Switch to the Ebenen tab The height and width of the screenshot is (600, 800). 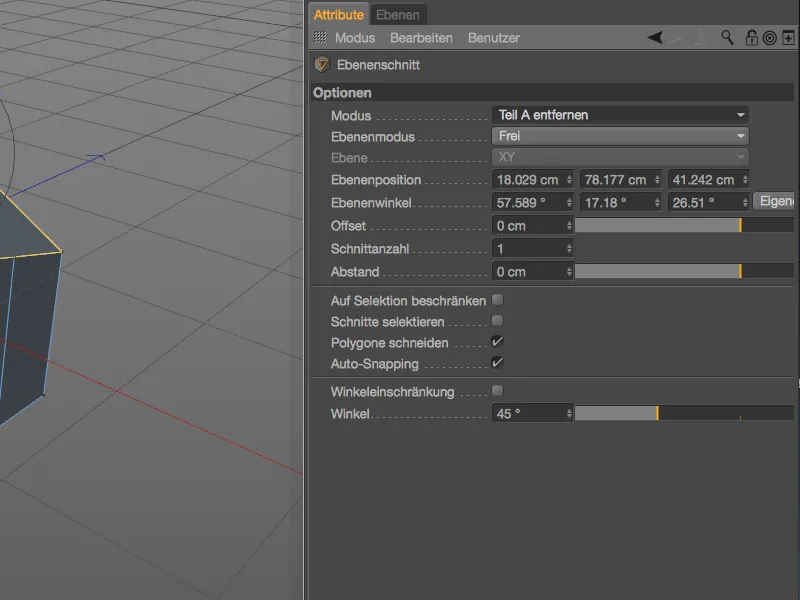(x=398, y=15)
